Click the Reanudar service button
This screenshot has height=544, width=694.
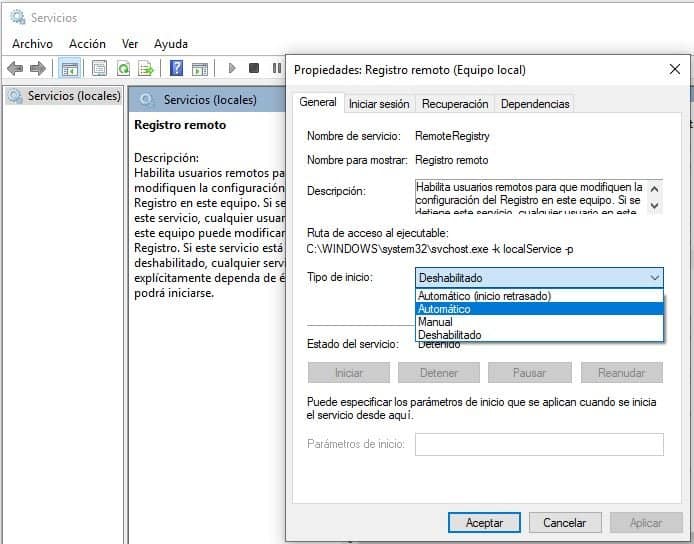(x=622, y=373)
